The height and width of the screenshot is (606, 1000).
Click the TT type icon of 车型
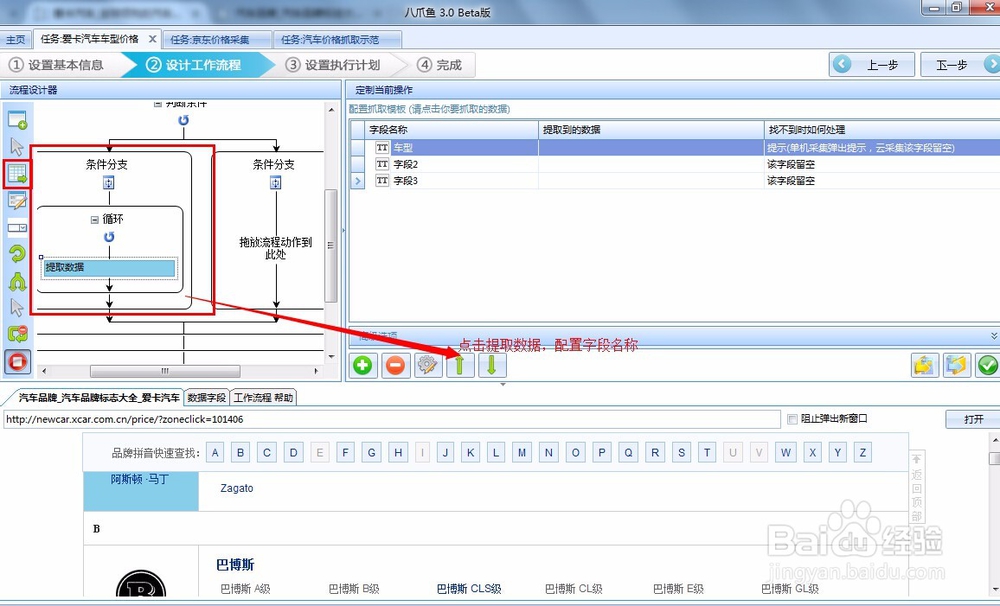tap(382, 147)
